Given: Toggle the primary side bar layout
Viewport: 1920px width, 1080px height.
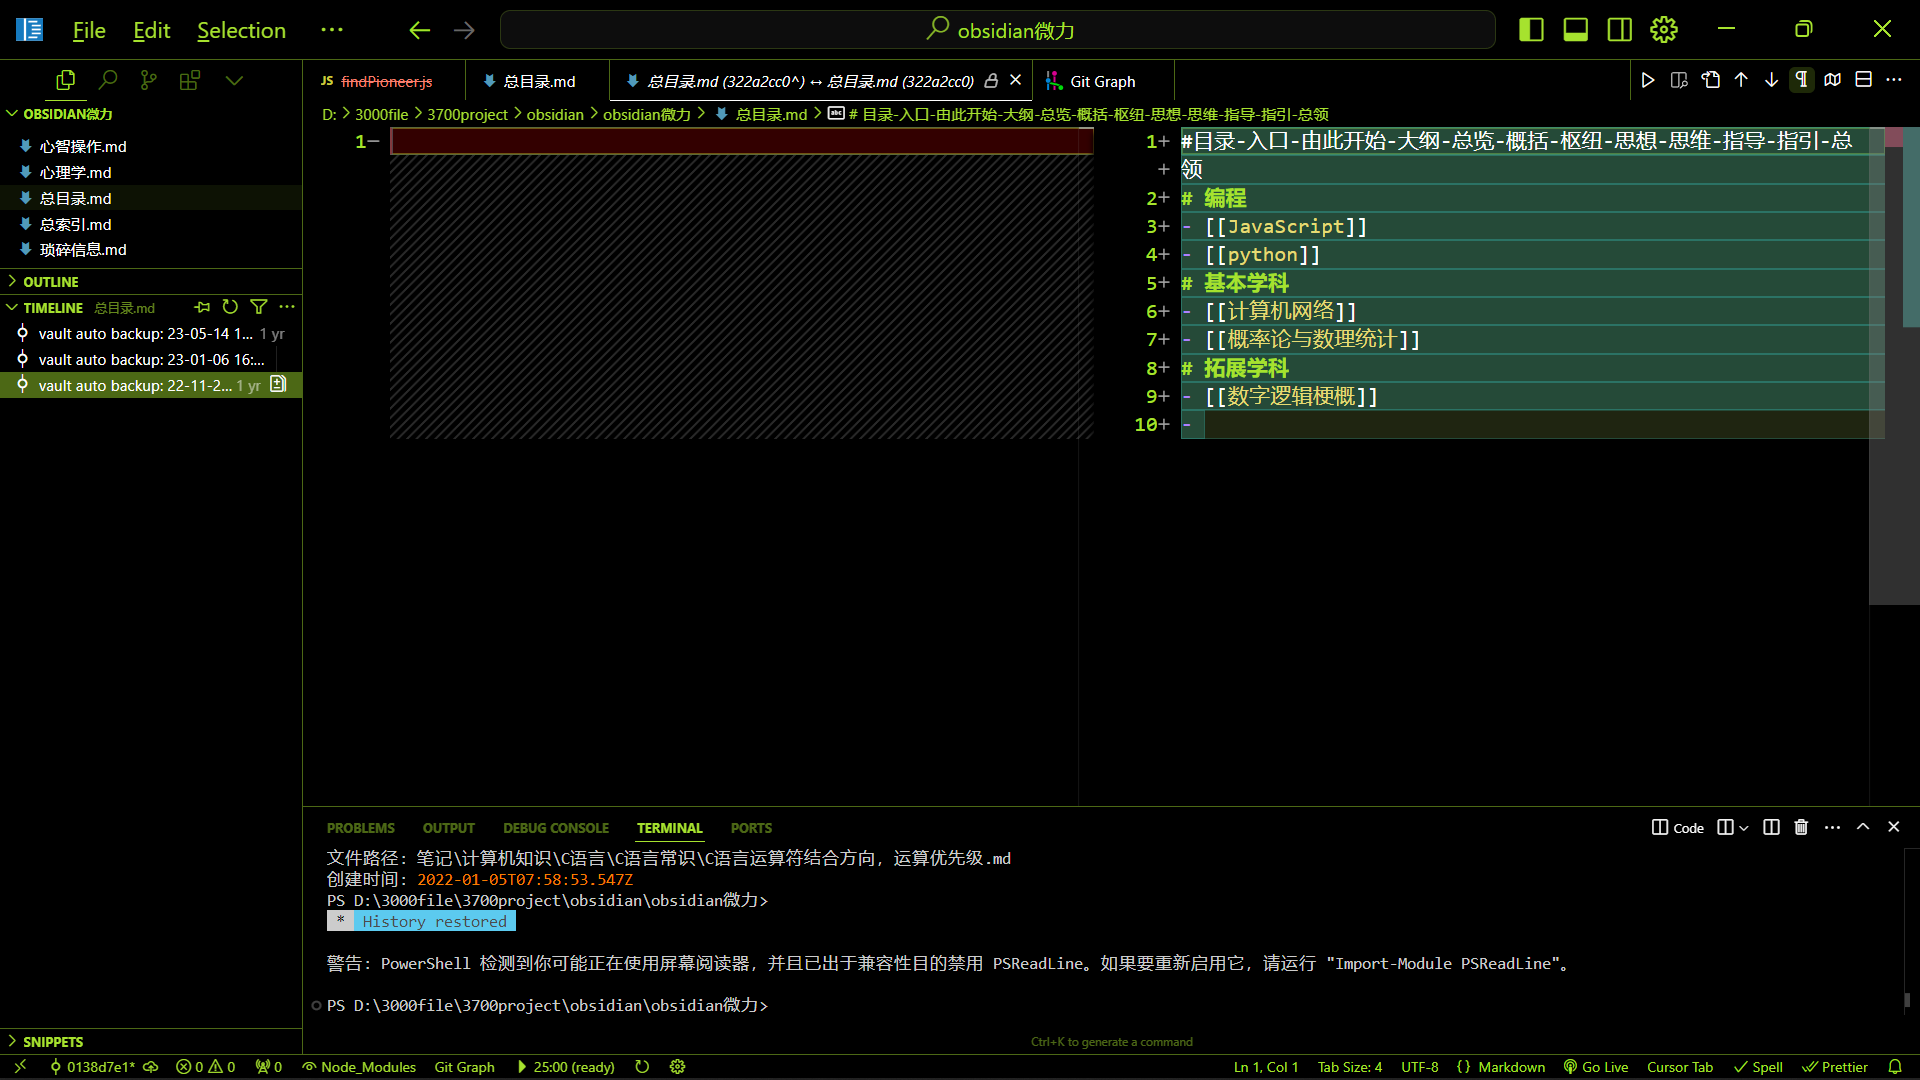Looking at the screenshot, I should (1531, 30).
